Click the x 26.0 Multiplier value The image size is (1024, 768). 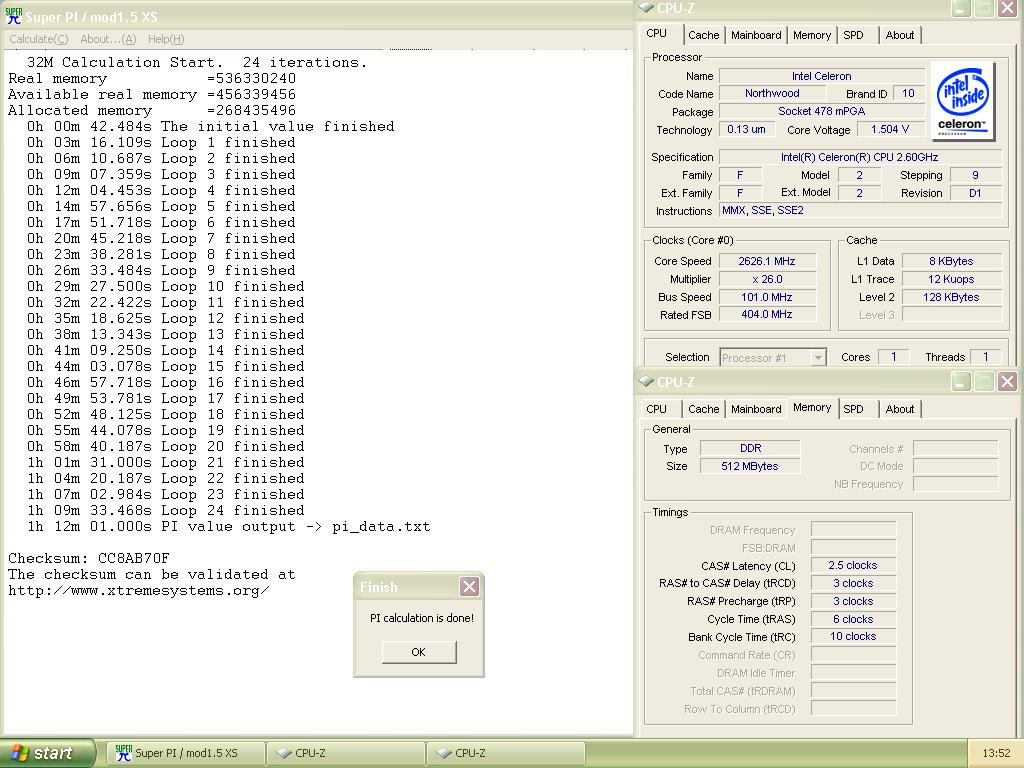pyautogui.click(x=767, y=279)
